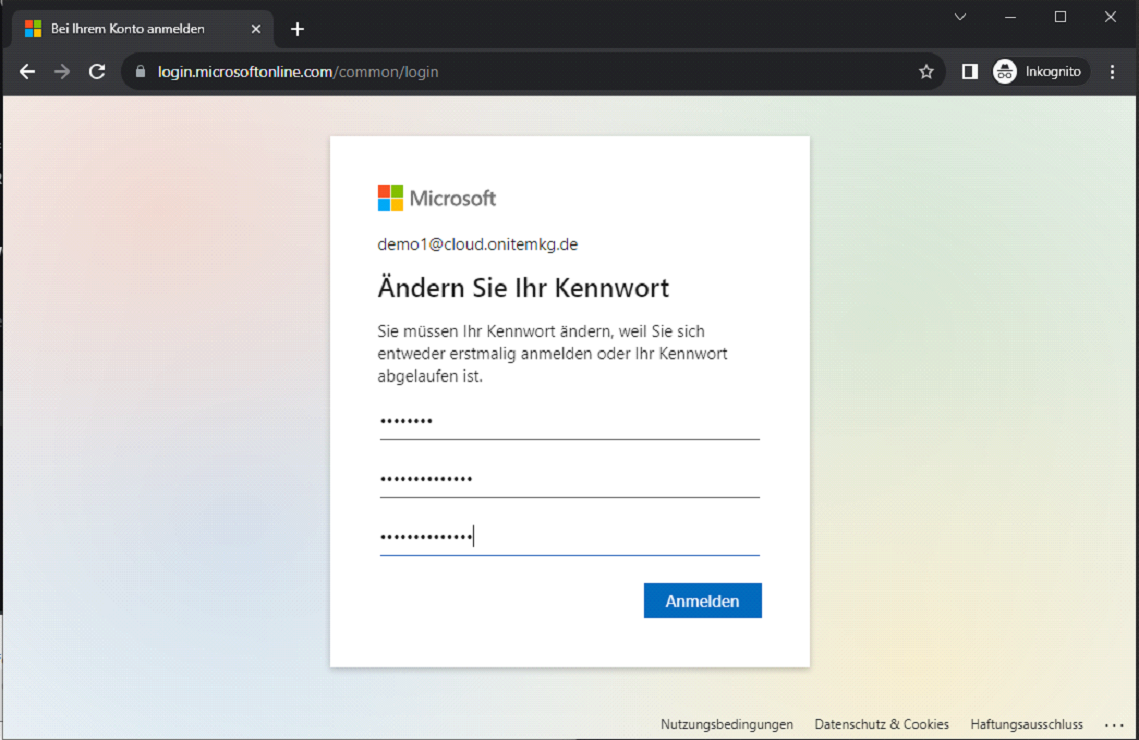
Task: Close the 'Bei Ihrem Konto anmelden' tab
Action: [x=256, y=29]
